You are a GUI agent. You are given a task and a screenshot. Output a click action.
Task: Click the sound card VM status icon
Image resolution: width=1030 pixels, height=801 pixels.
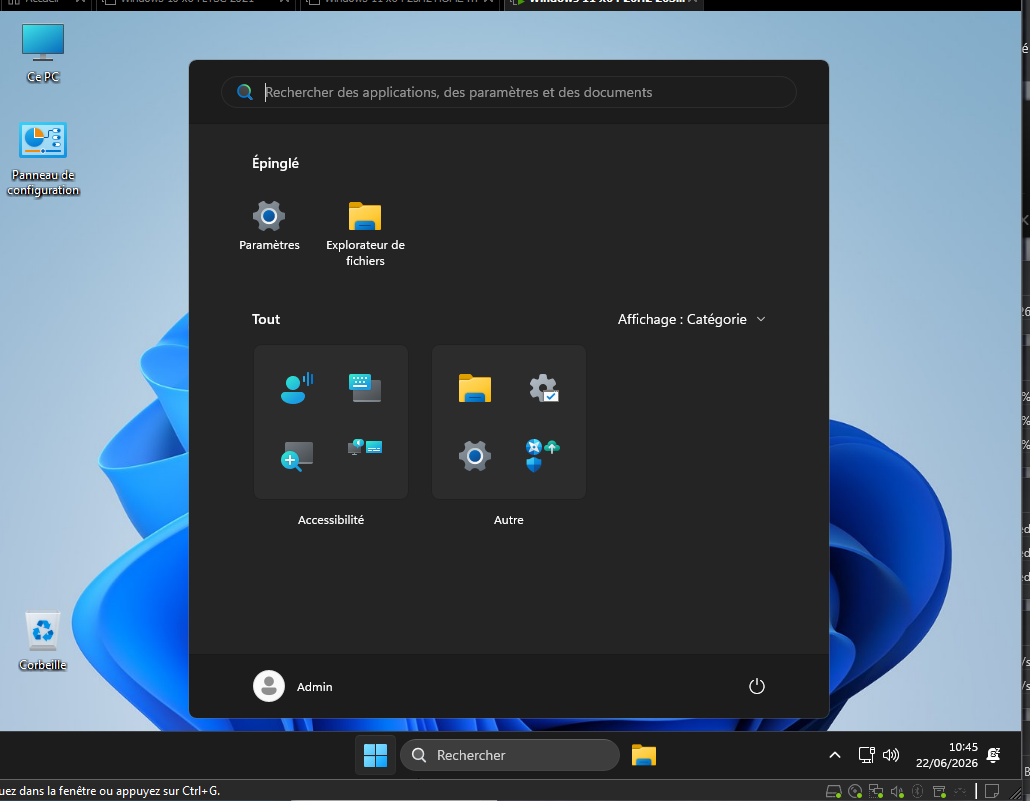(x=897, y=791)
